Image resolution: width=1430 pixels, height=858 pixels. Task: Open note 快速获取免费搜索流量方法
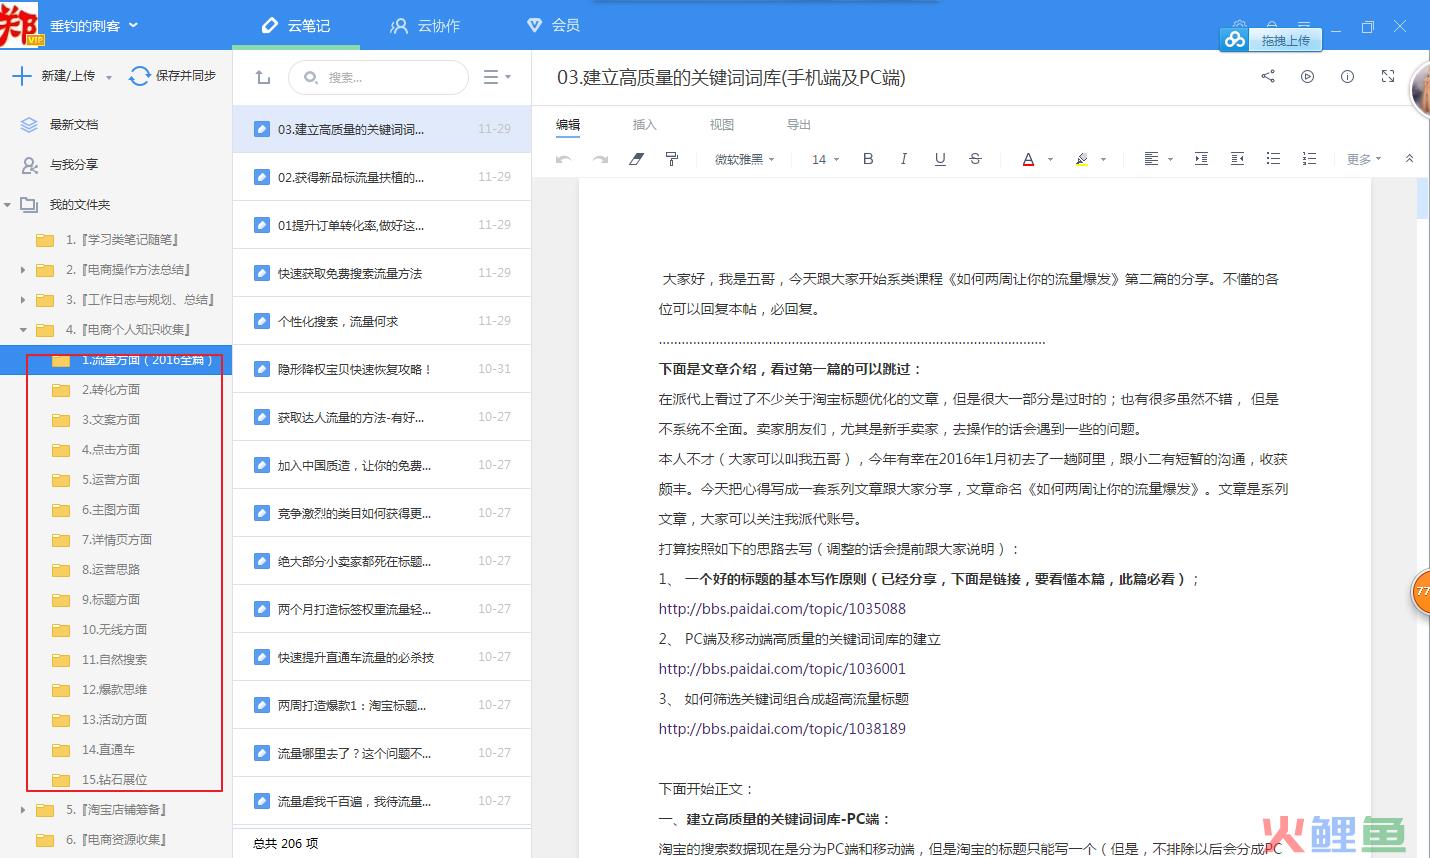[x=381, y=273]
